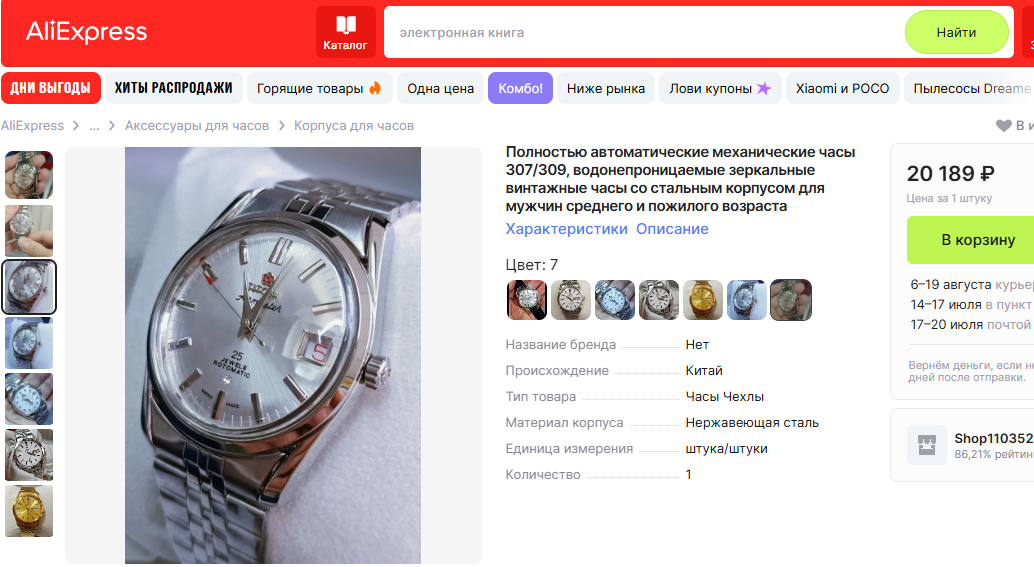The image size is (1034, 567).
Task: Open the Характеристики link
Action: [x=566, y=229]
